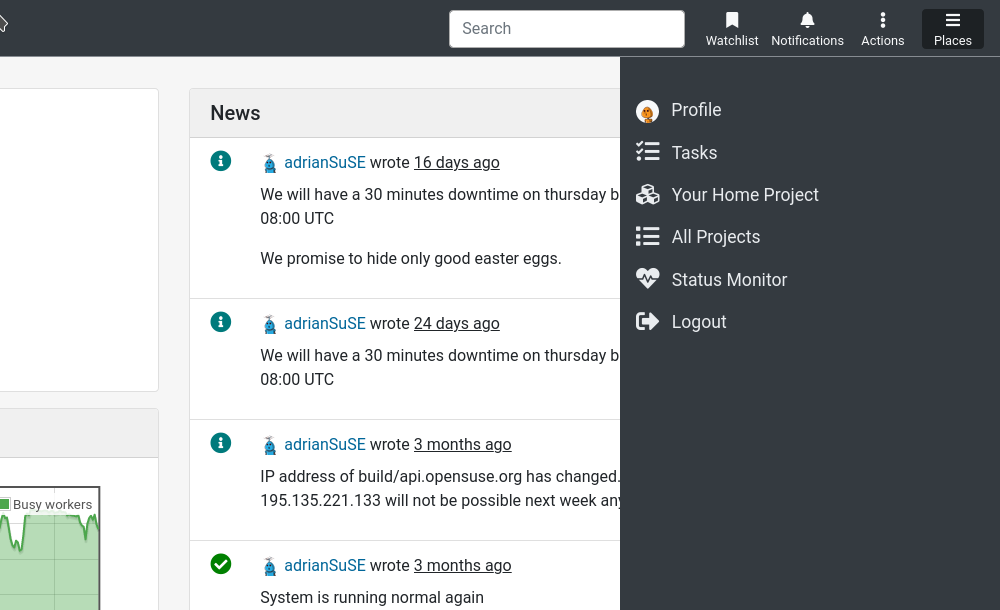This screenshot has height=610, width=1000.
Task: Select All Projects from the menu
Action: (714, 236)
